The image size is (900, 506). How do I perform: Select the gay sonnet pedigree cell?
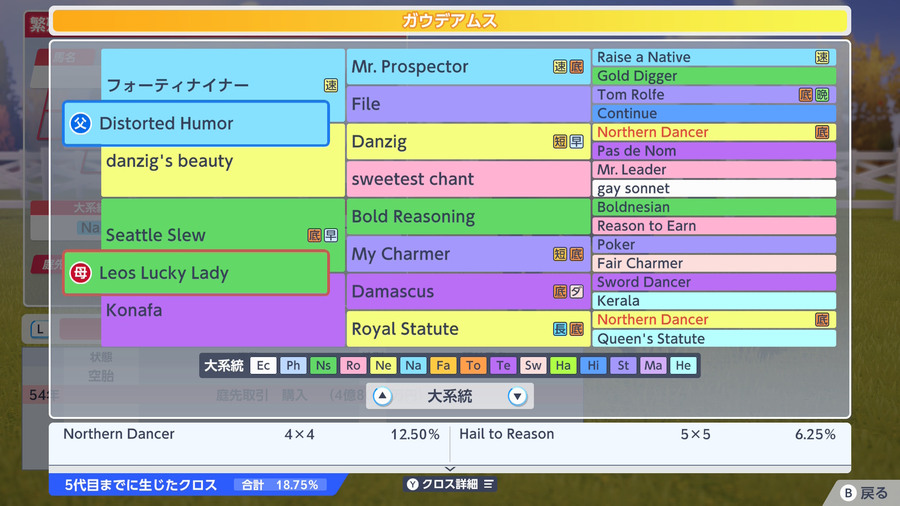714,188
